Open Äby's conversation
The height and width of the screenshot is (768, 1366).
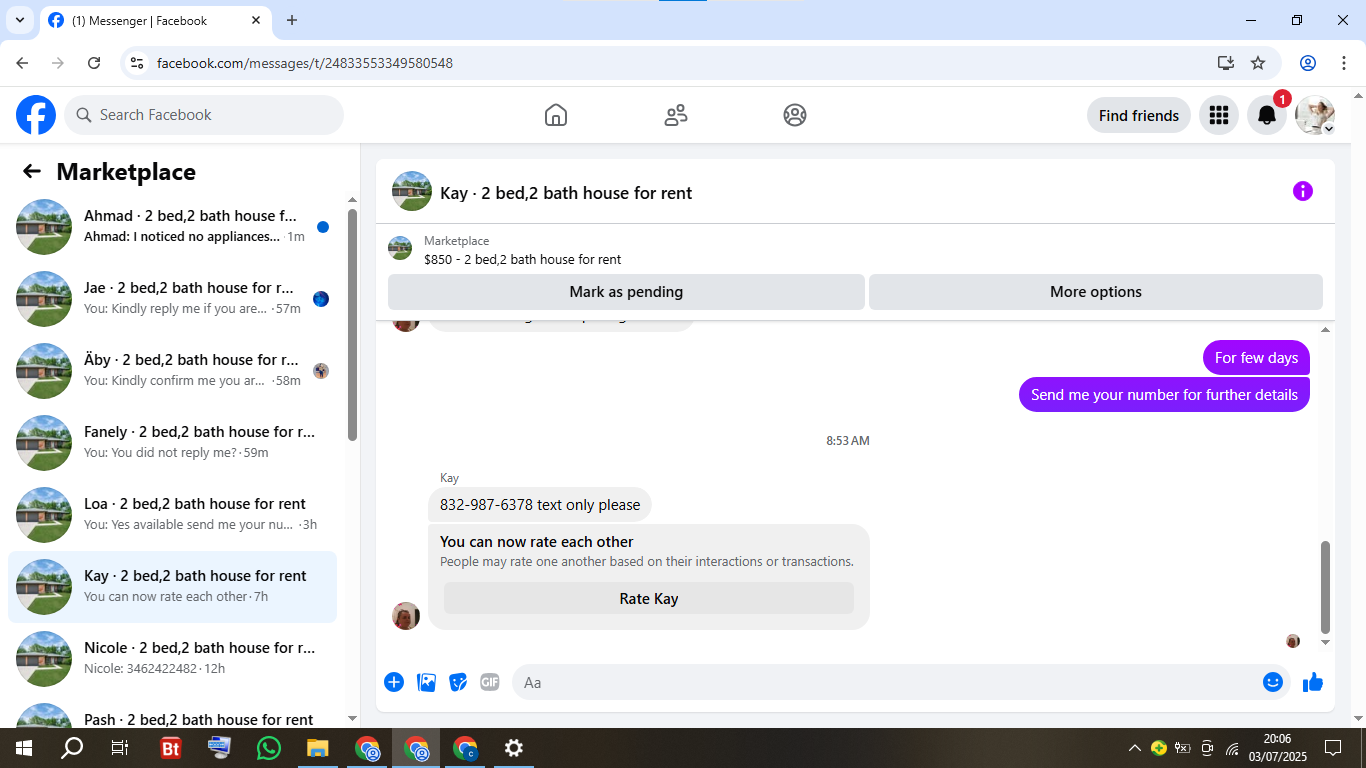pyautogui.click(x=172, y=371)
